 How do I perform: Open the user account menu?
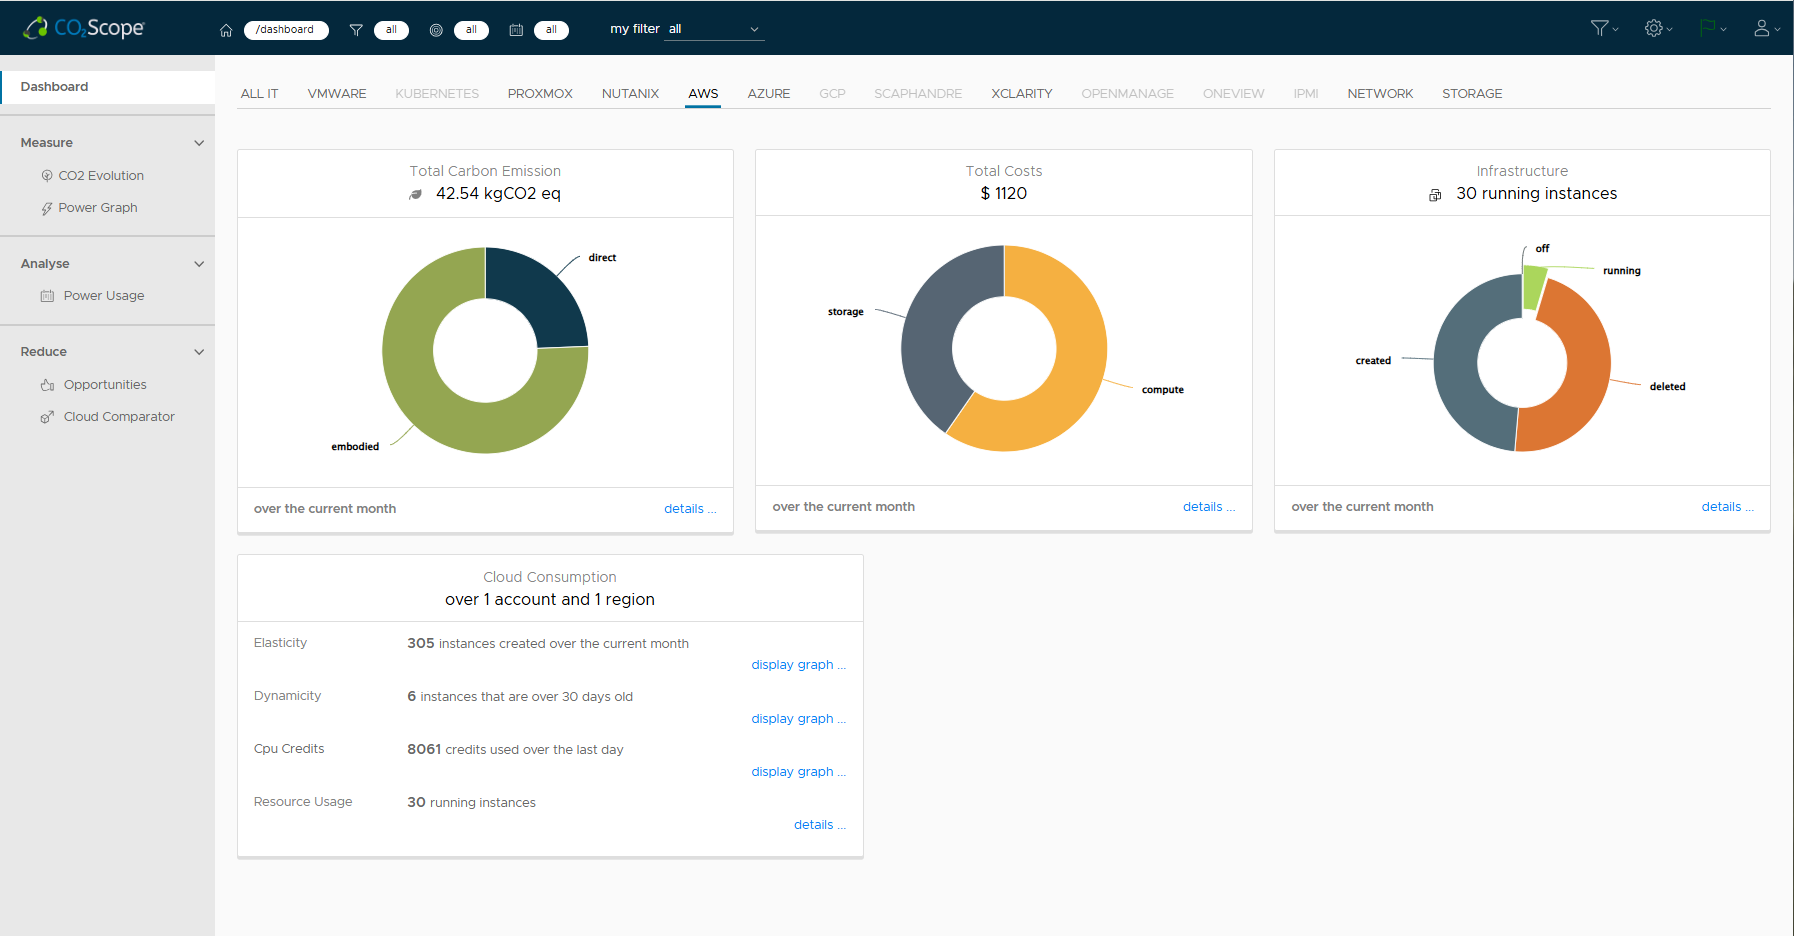coord(1766,28)
